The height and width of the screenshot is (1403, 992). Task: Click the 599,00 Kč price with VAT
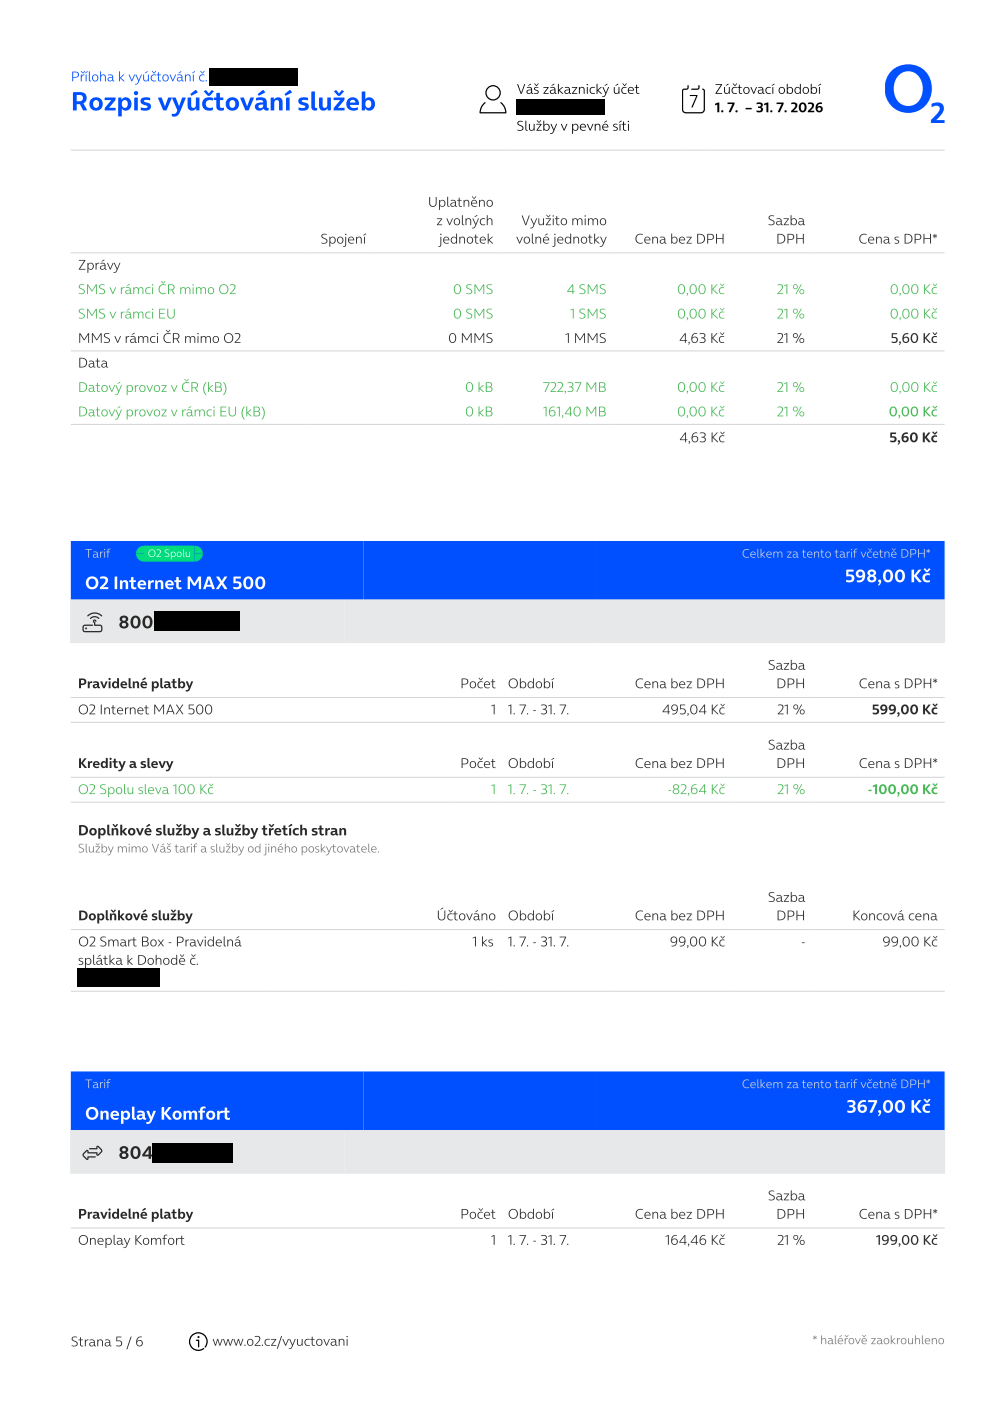point(904,709)
